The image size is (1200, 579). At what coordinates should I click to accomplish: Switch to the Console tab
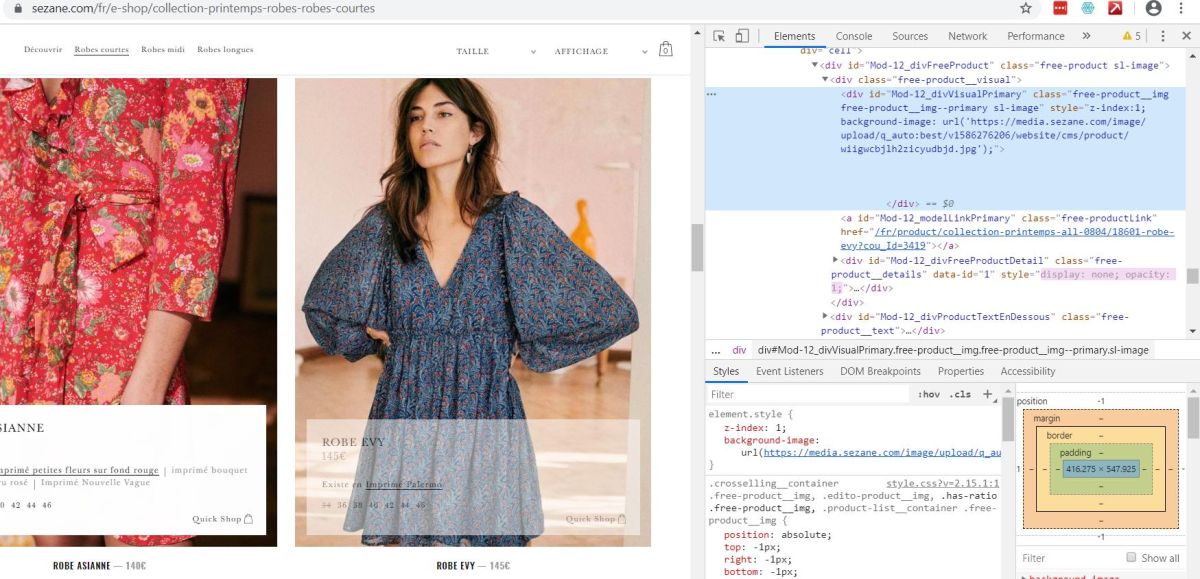[x=853, y=36]
